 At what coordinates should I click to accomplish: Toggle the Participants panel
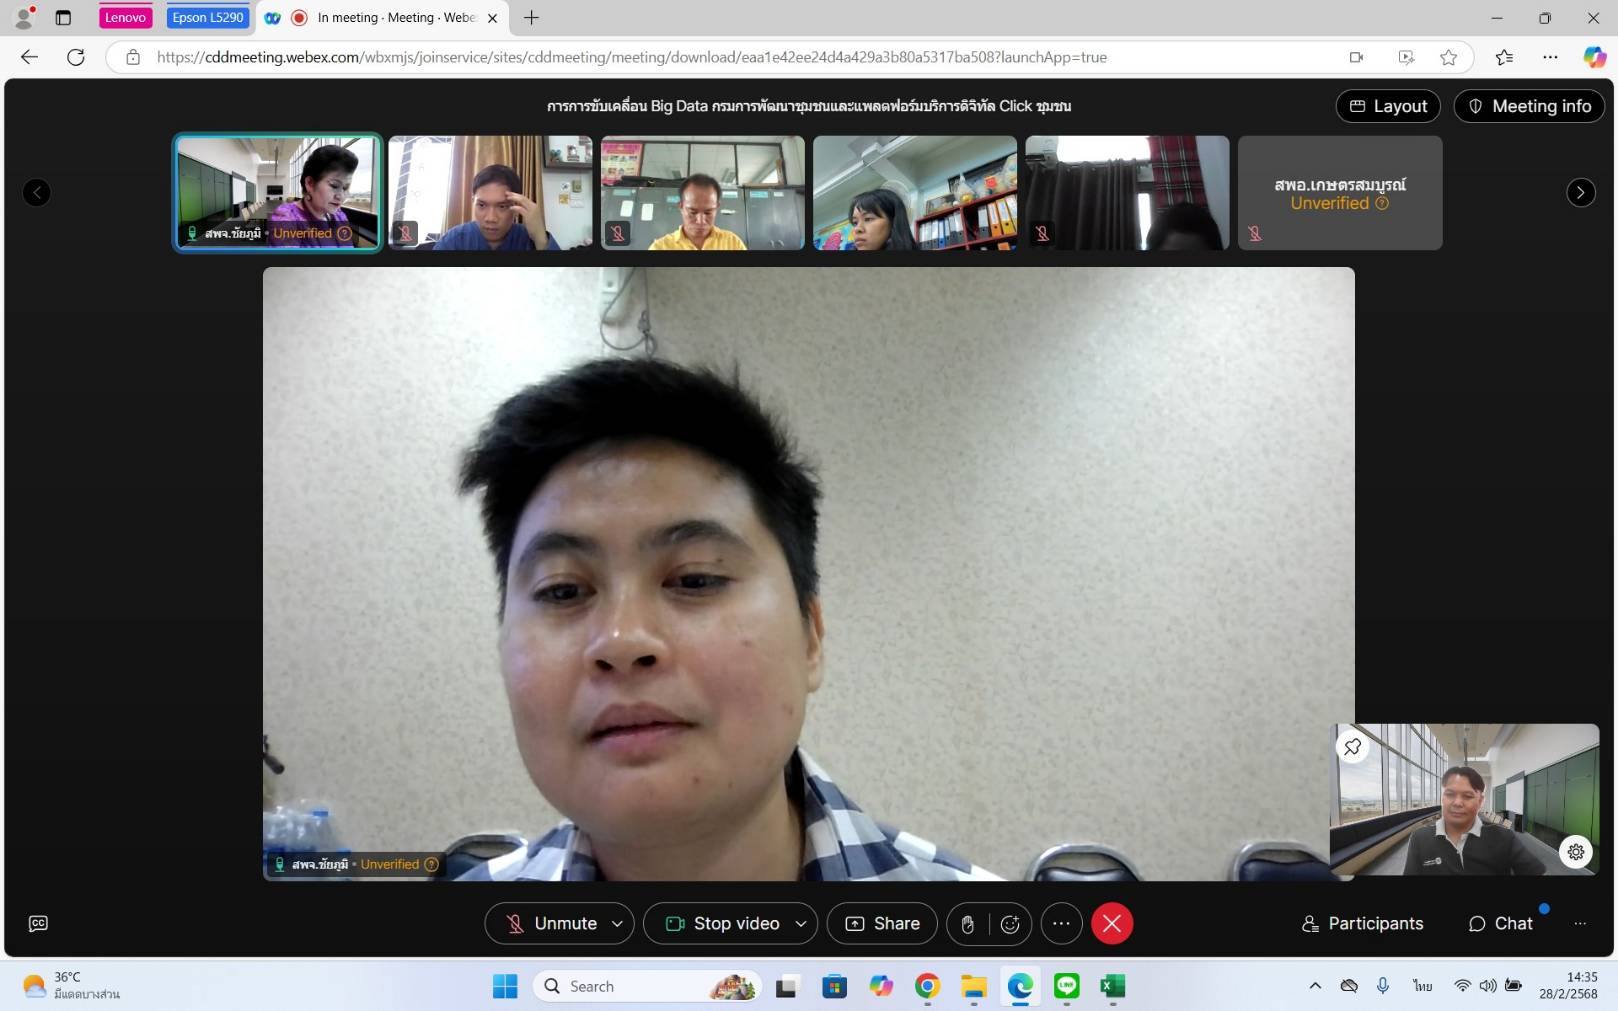click(x=1362, y=924)
